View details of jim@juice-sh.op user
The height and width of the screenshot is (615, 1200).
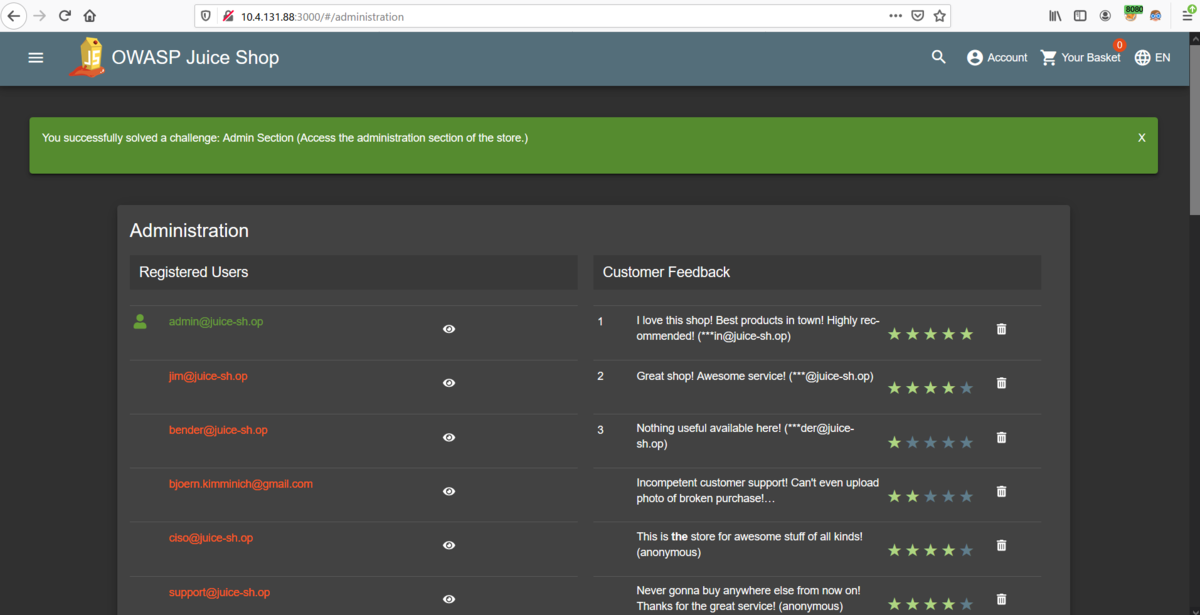click(x=449, y=383)
